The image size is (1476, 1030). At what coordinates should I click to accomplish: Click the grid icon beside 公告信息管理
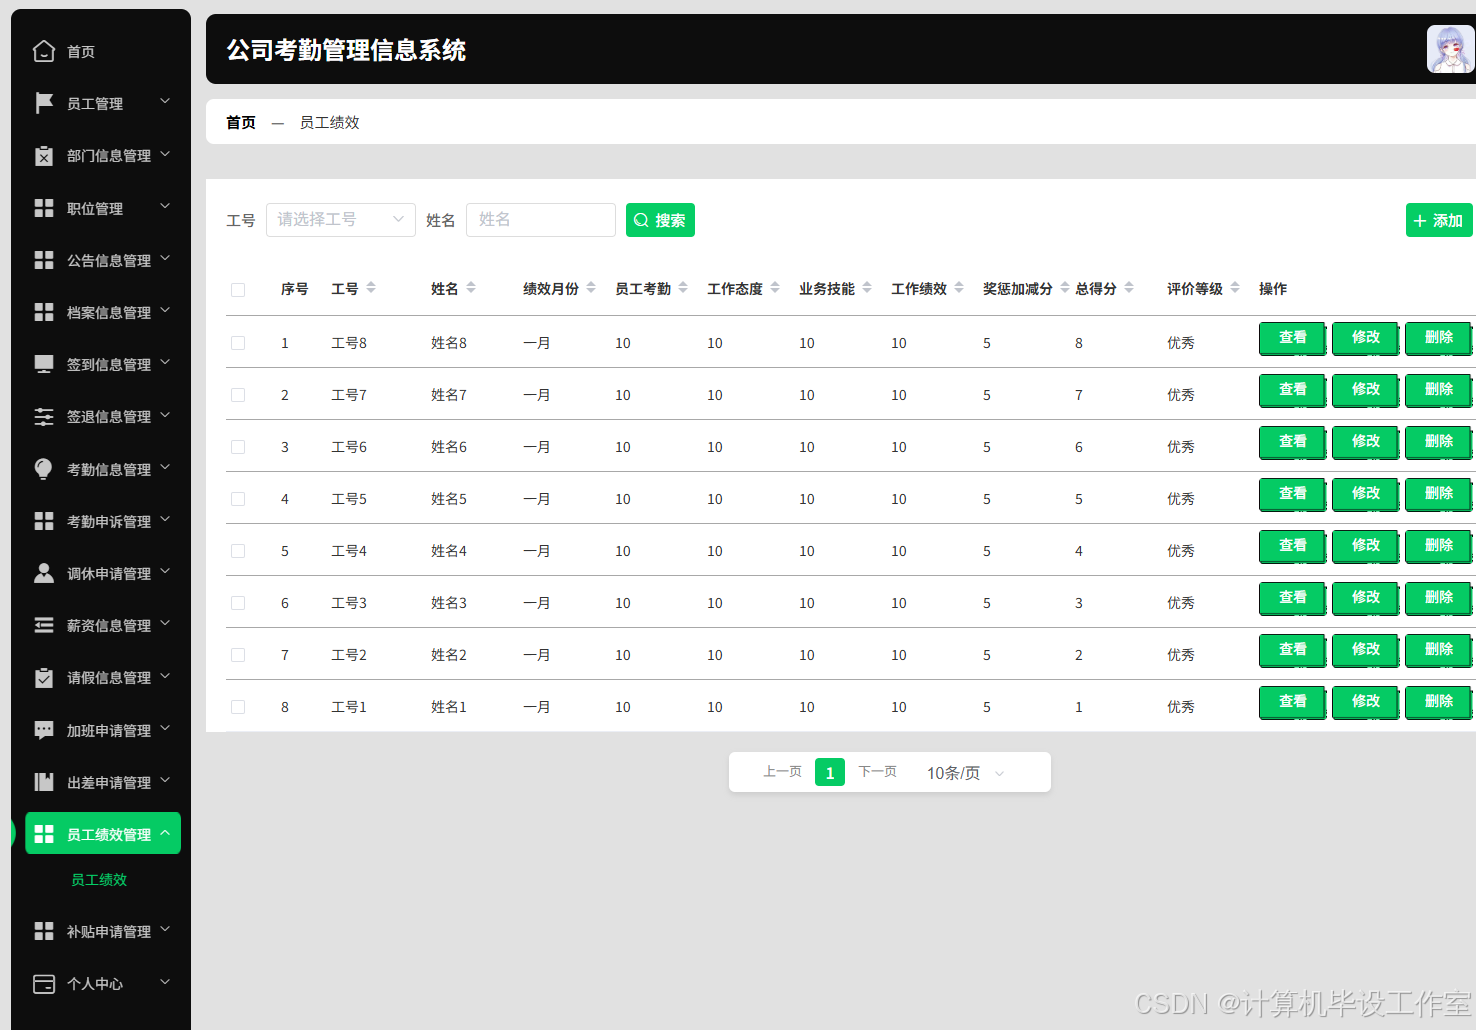click(44, 260)
